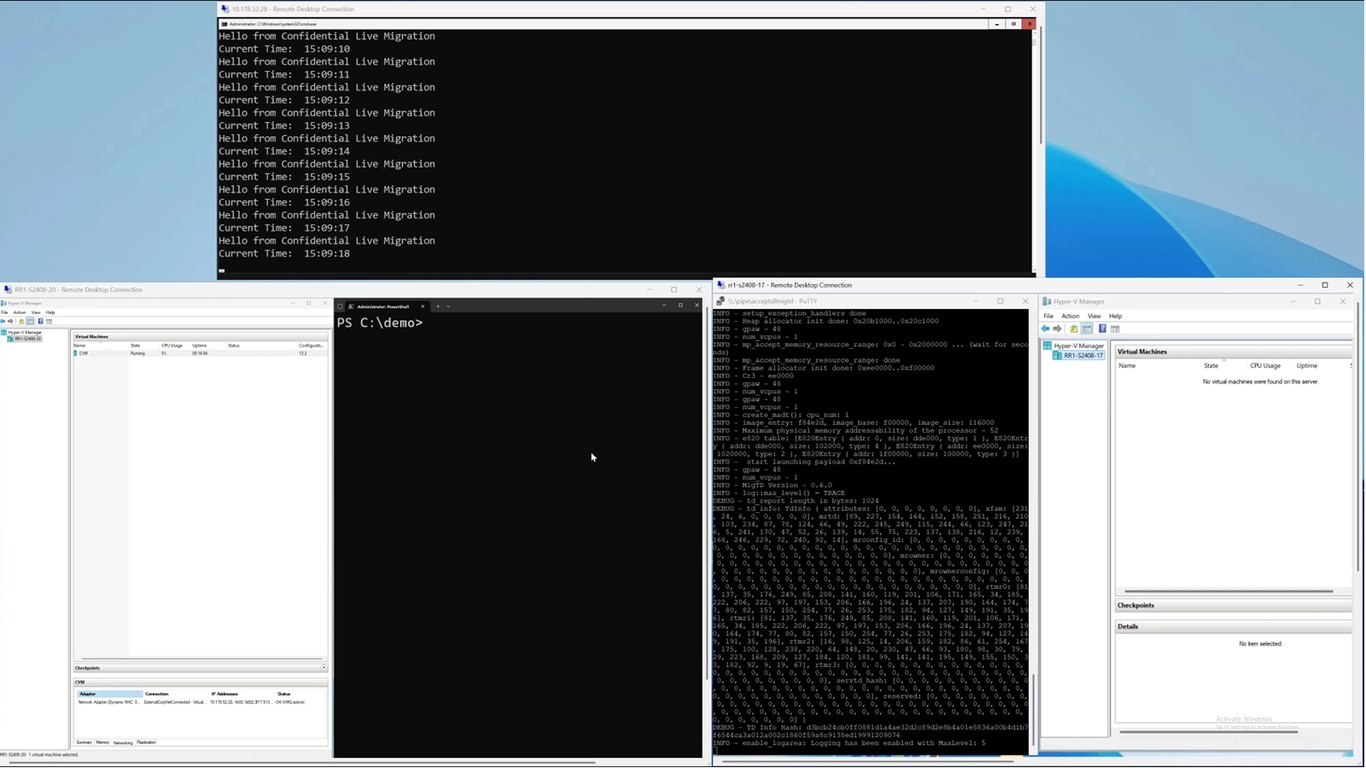Click the Show/Hide Console Tree icon in right Hyper-V toolbar
Image resolution: width=1366 pixels, height=768 pixels.
(1087, 328)
